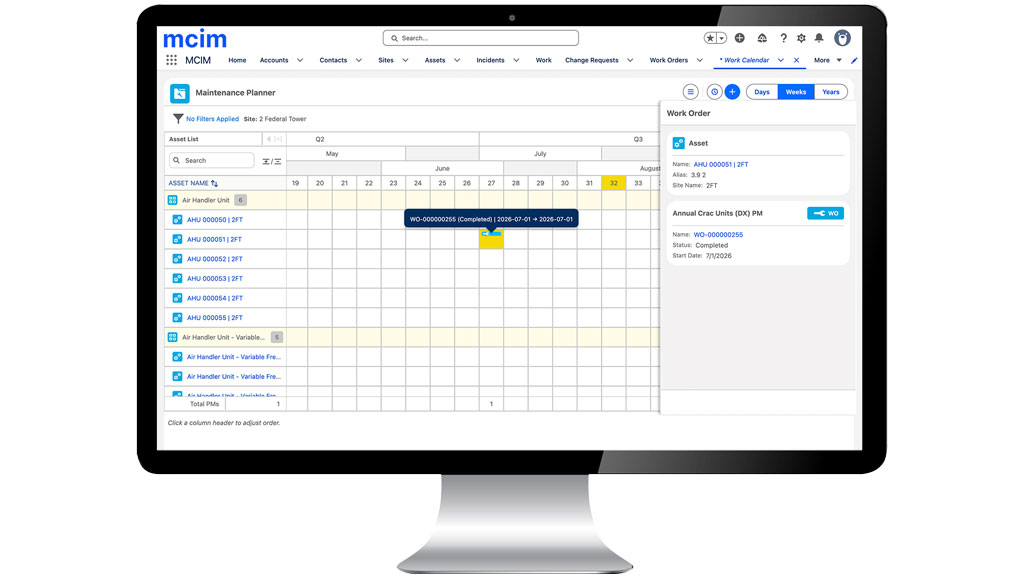
Task: Click the Asset card icon in Work Order panel
Action: pyautogui.click(x=679, y=143)
